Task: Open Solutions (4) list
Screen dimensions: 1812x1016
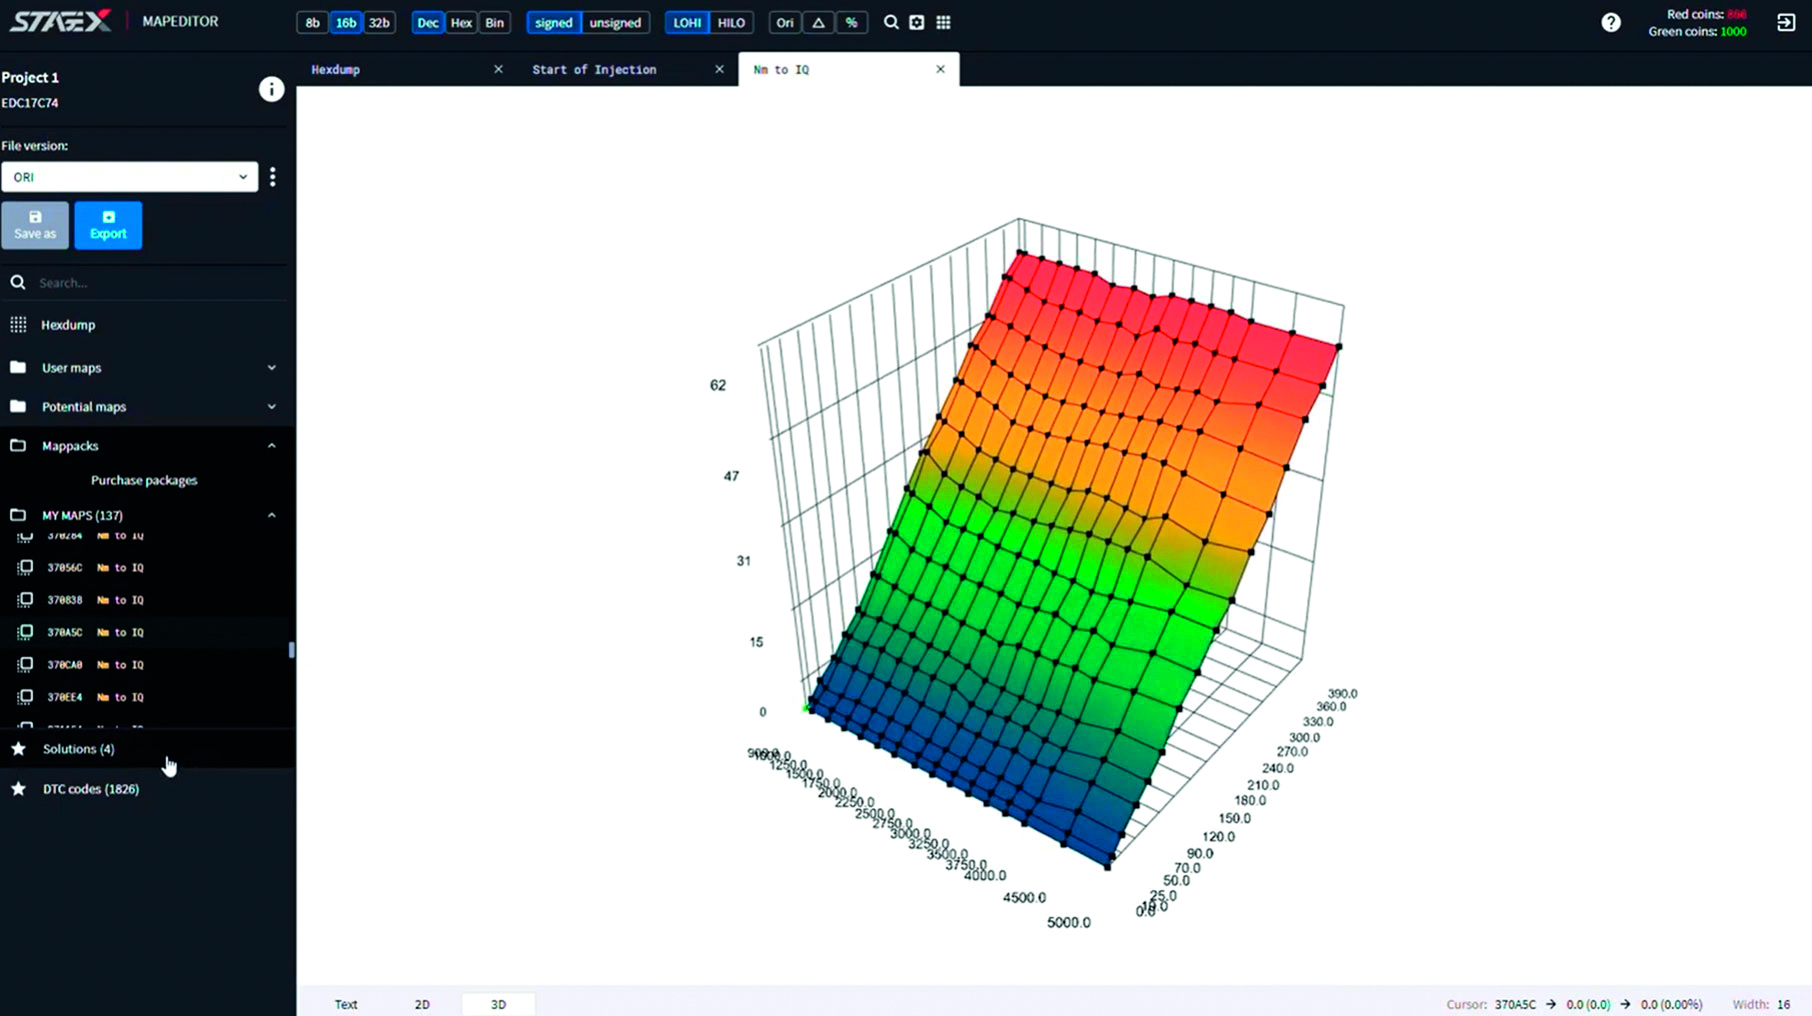Action: [148, 748]
